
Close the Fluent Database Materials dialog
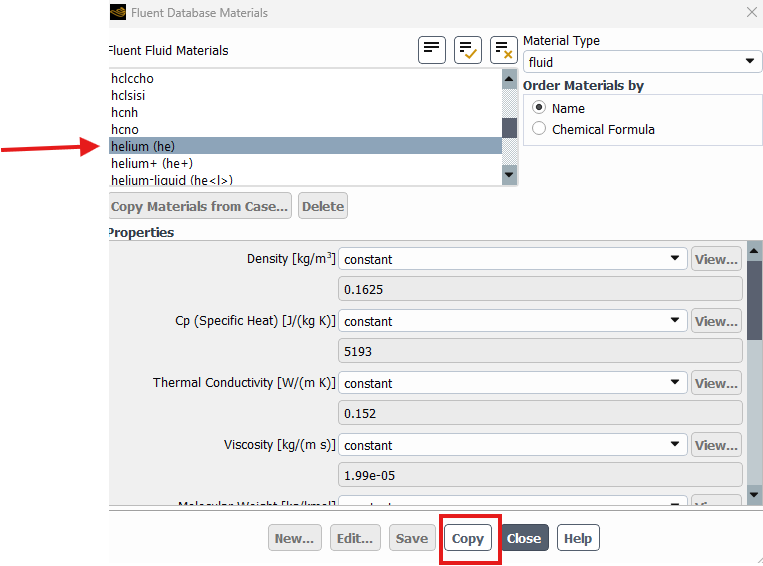click(x=752, y=12)
